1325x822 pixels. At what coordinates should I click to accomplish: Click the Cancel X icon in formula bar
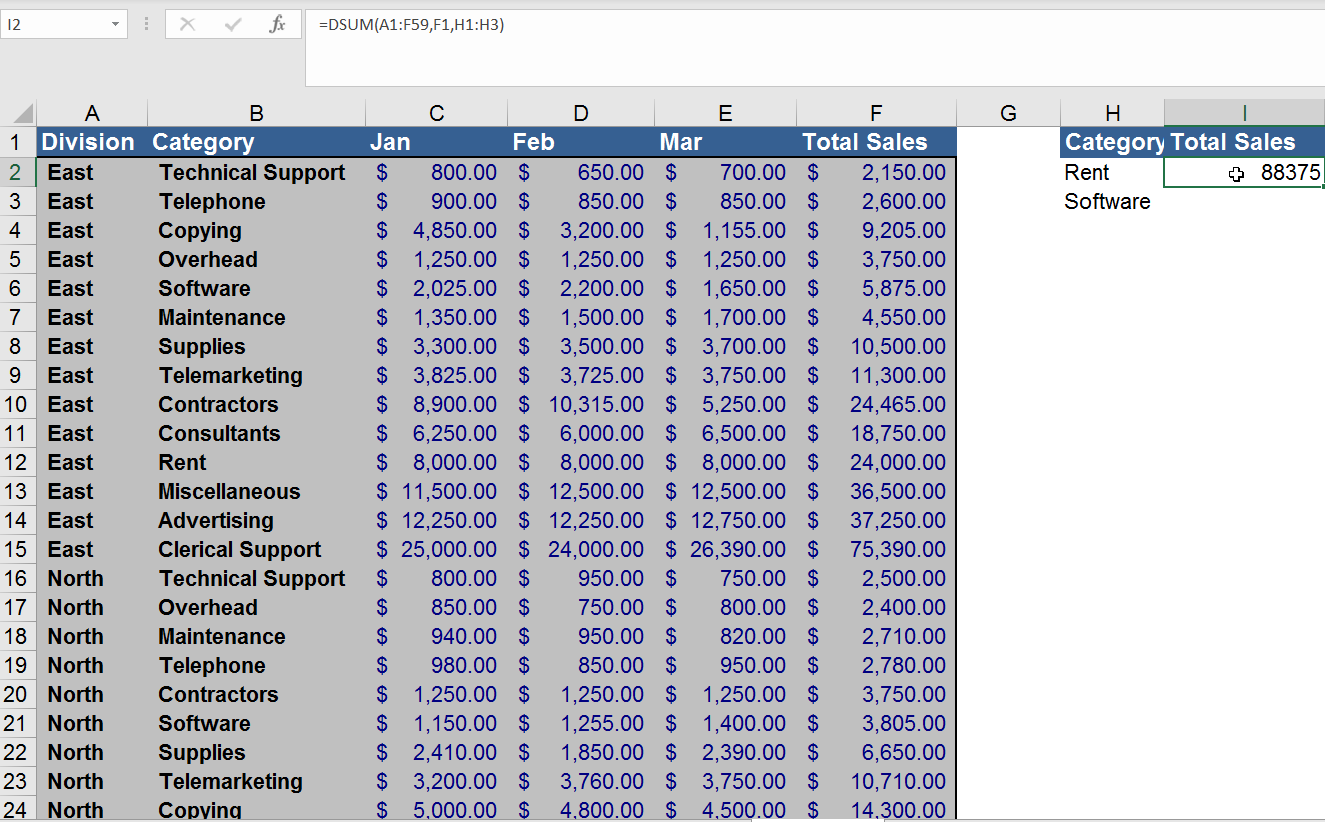187,25
